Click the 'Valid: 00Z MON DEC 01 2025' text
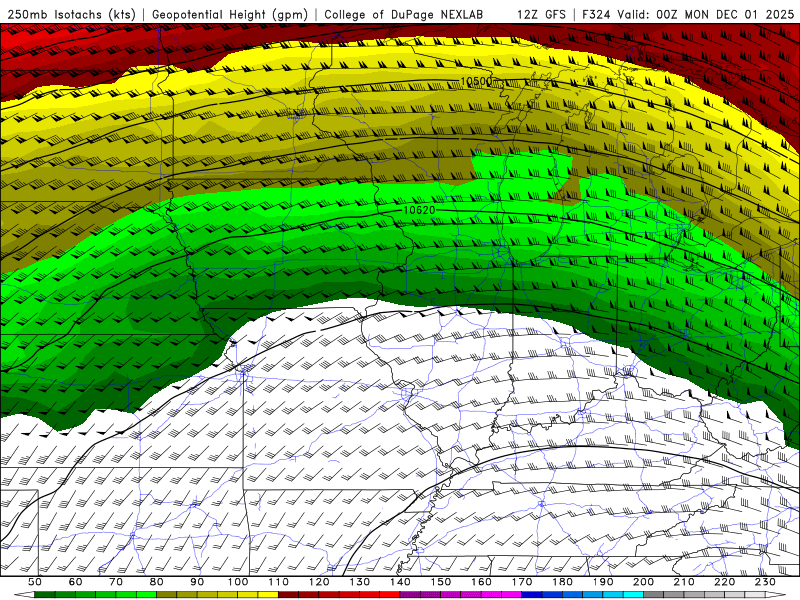The width and height of the screenshot is (800, 600). pyautogui.click(x=706, y=14)
